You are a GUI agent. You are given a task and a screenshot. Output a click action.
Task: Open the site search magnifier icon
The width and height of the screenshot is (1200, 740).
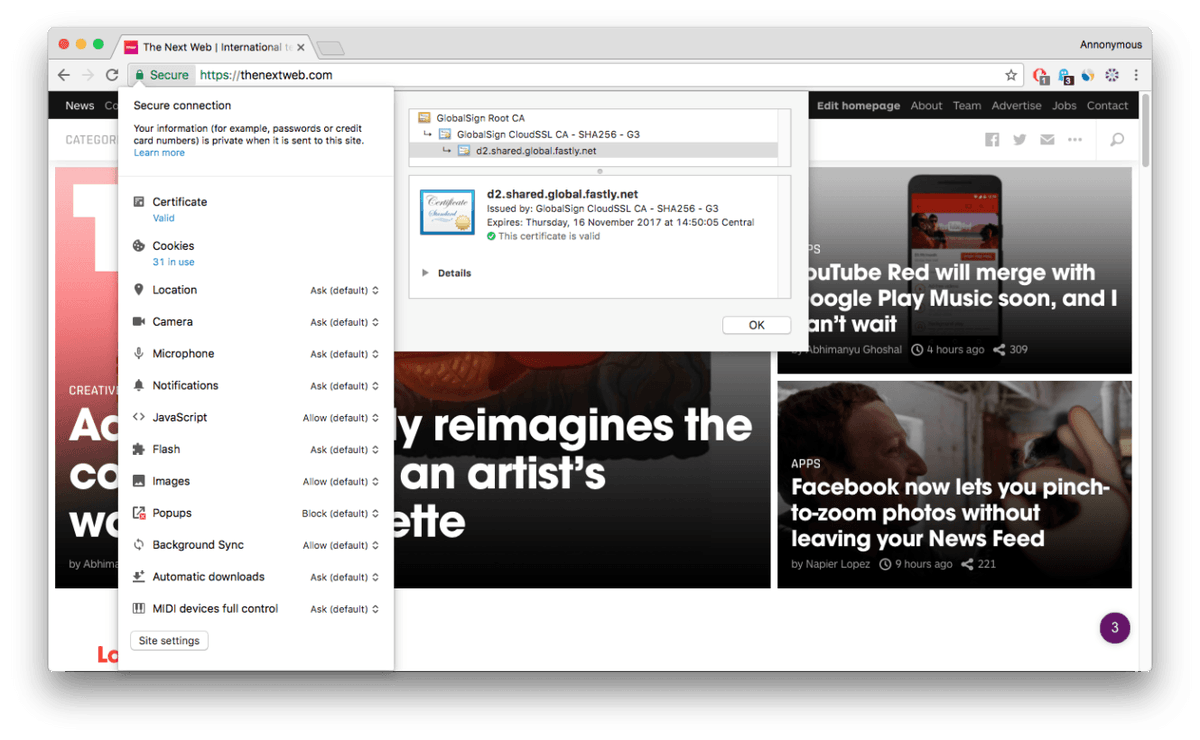click(1117, 140)
